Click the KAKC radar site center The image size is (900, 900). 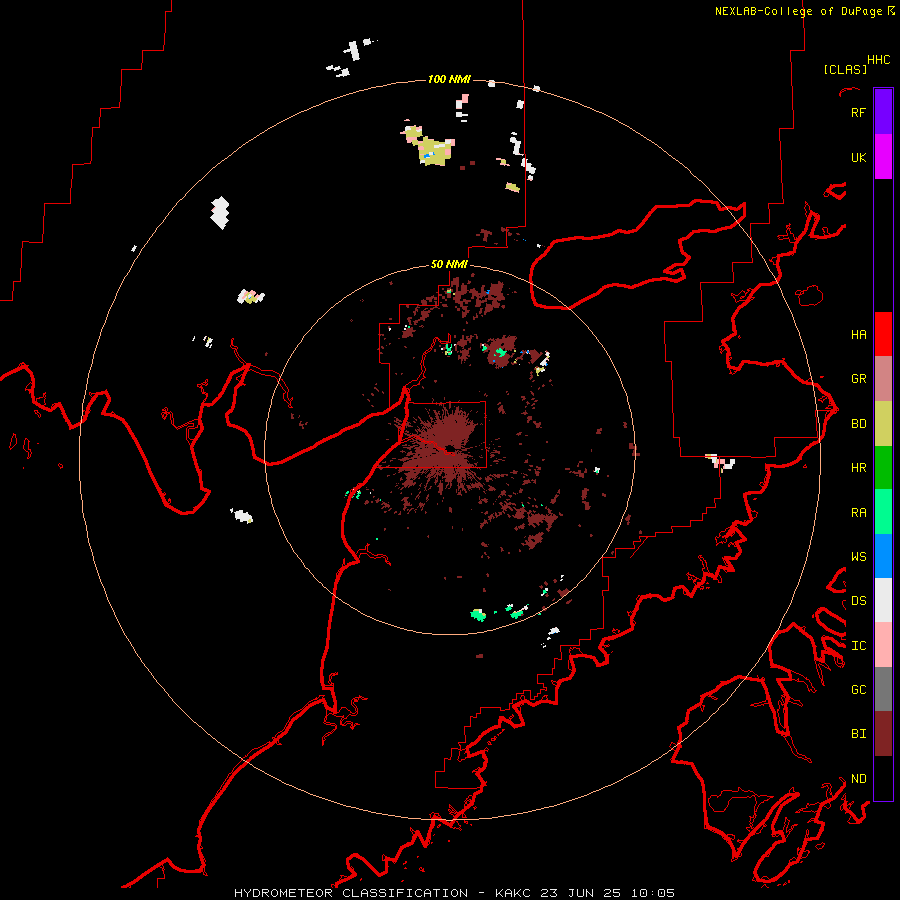pos(450,449)
